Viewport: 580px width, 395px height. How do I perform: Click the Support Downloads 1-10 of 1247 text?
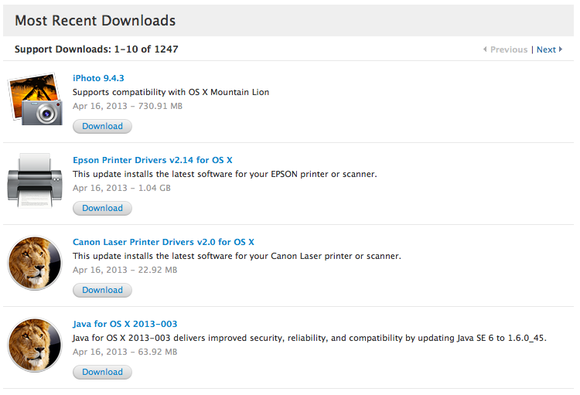[96, 49]
